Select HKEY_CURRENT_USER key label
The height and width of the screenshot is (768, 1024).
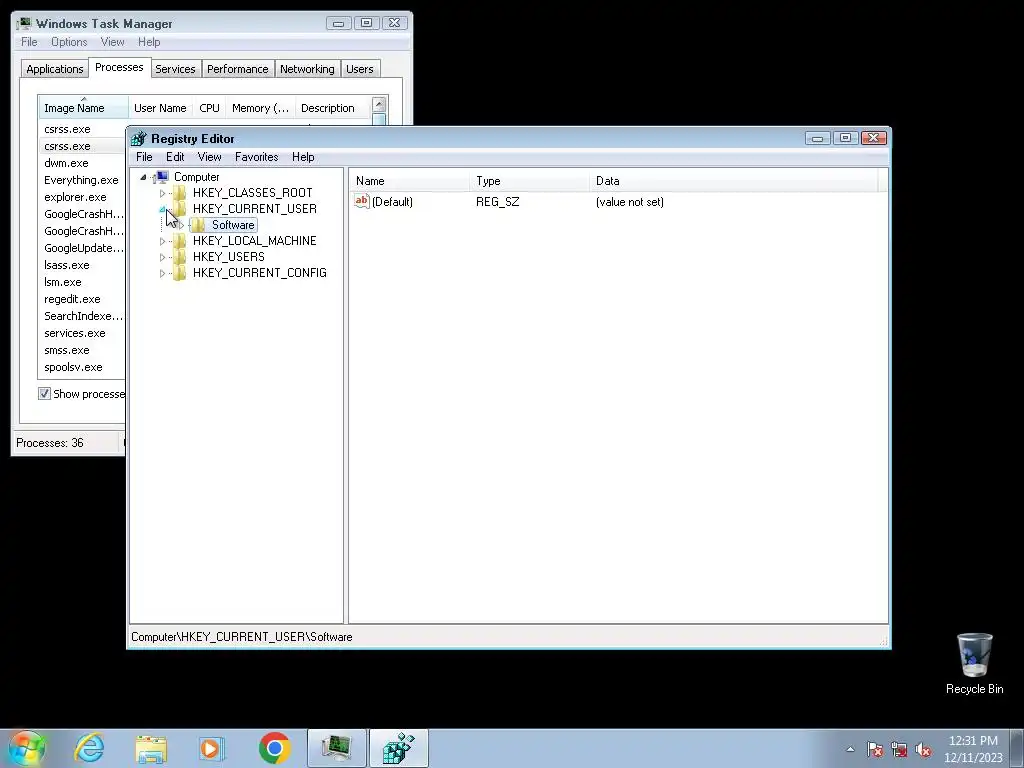(x=255, y=208)
